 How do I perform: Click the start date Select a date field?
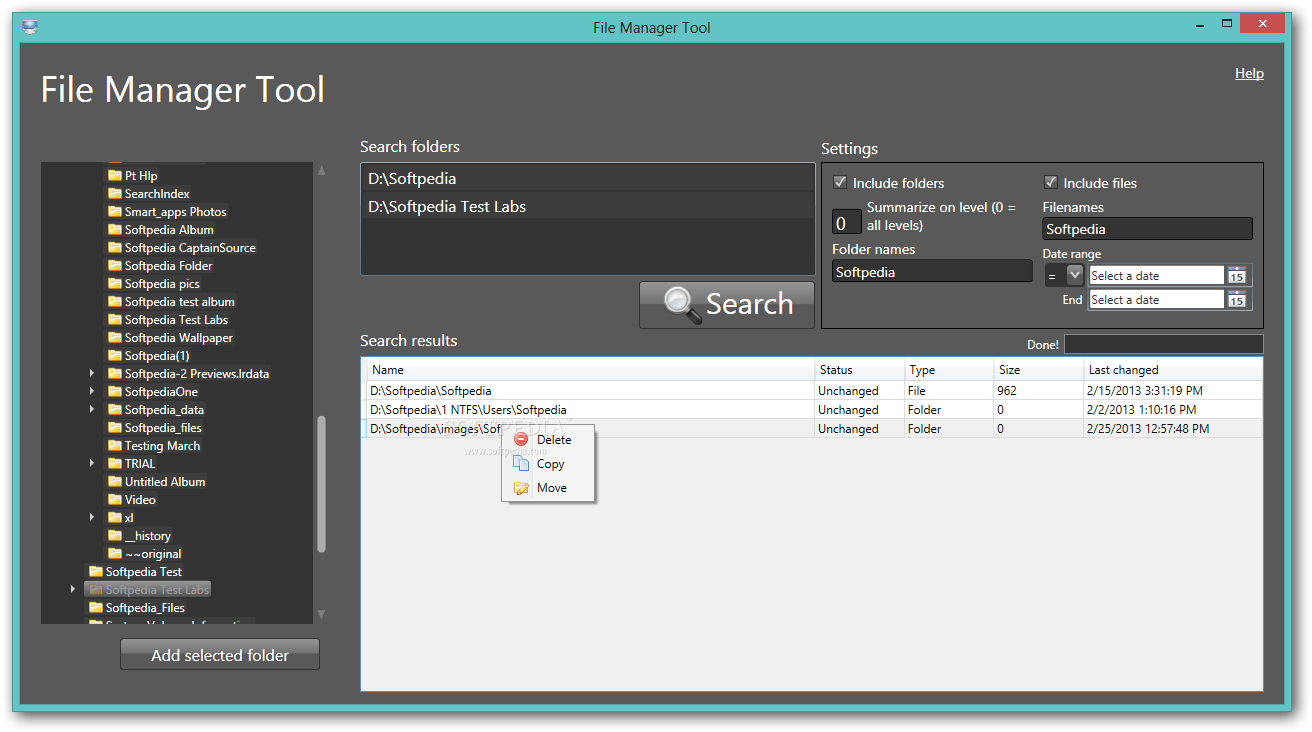click(1156, 276)
